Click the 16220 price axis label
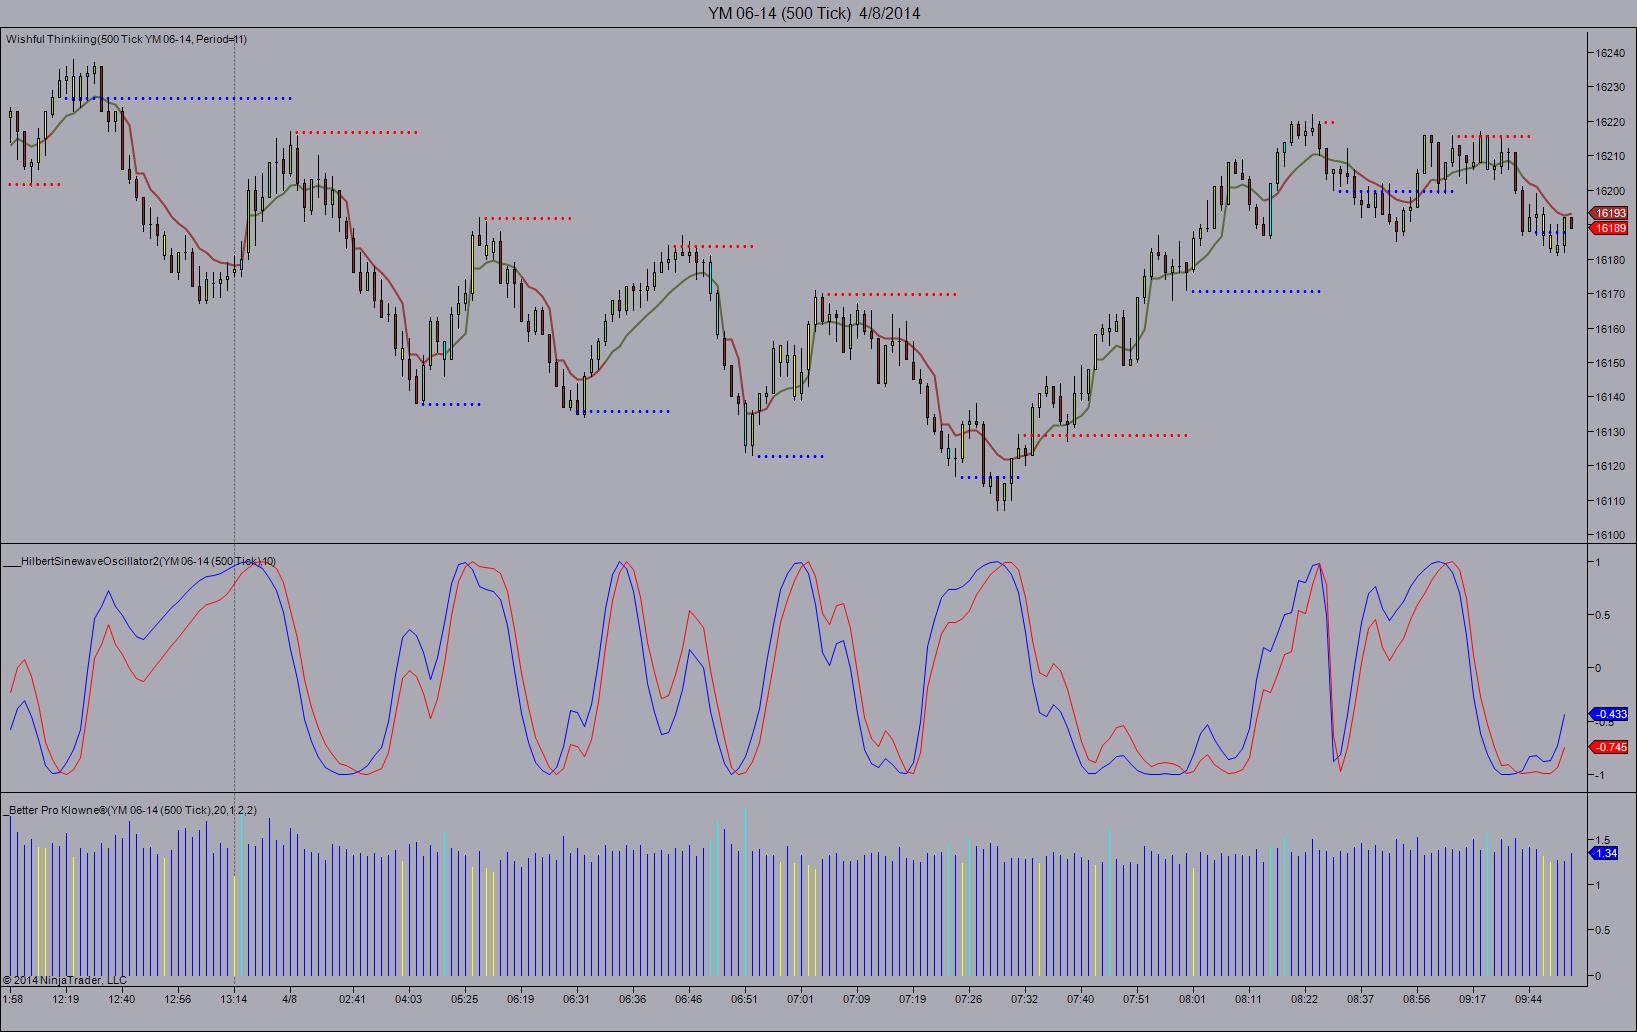1637x1032 pixels. click(1610, 122)
